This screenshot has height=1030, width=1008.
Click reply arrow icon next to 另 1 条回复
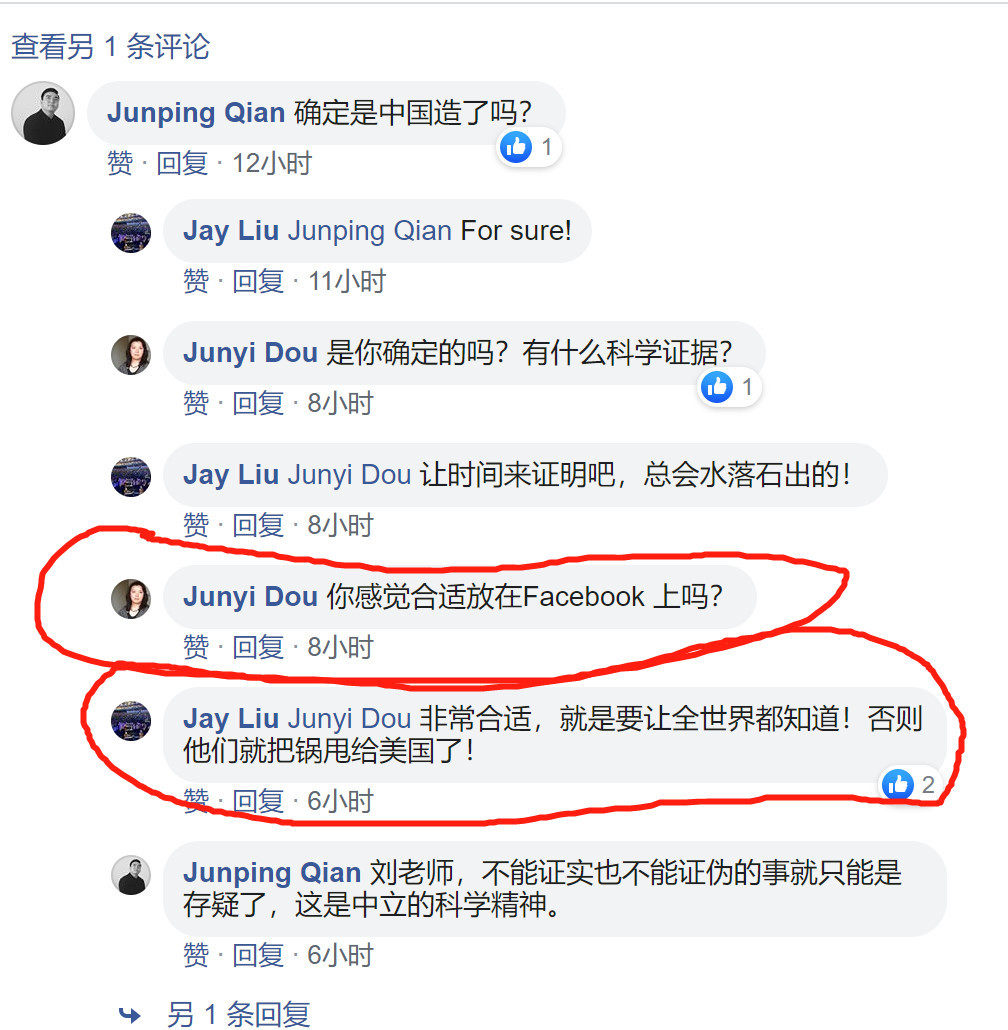pyautogui.click(x=129, y=1015)
